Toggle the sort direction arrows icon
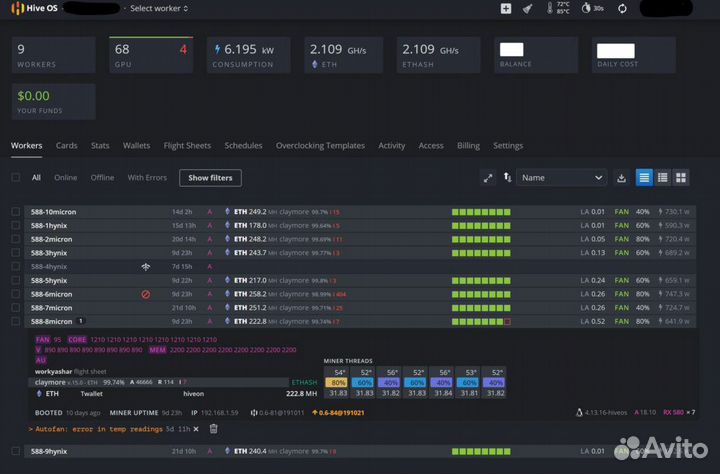 point(508,178)
